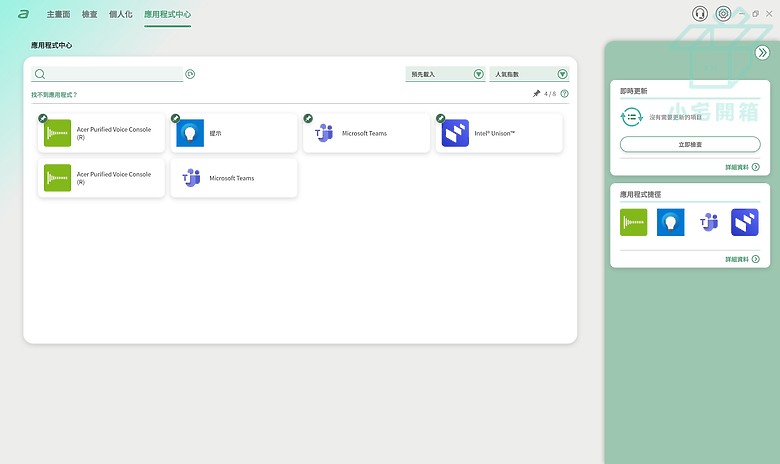Image resolution: width=780 pixels, height=464 pixels.
Task: Click the refresh icon beside search box
Action: [x=190, y=74]
